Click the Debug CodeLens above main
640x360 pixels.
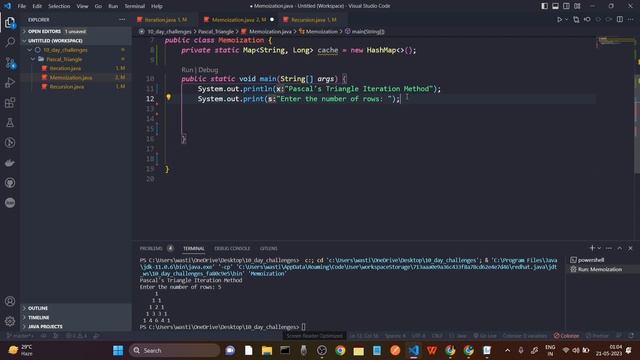tap(208, 70)
